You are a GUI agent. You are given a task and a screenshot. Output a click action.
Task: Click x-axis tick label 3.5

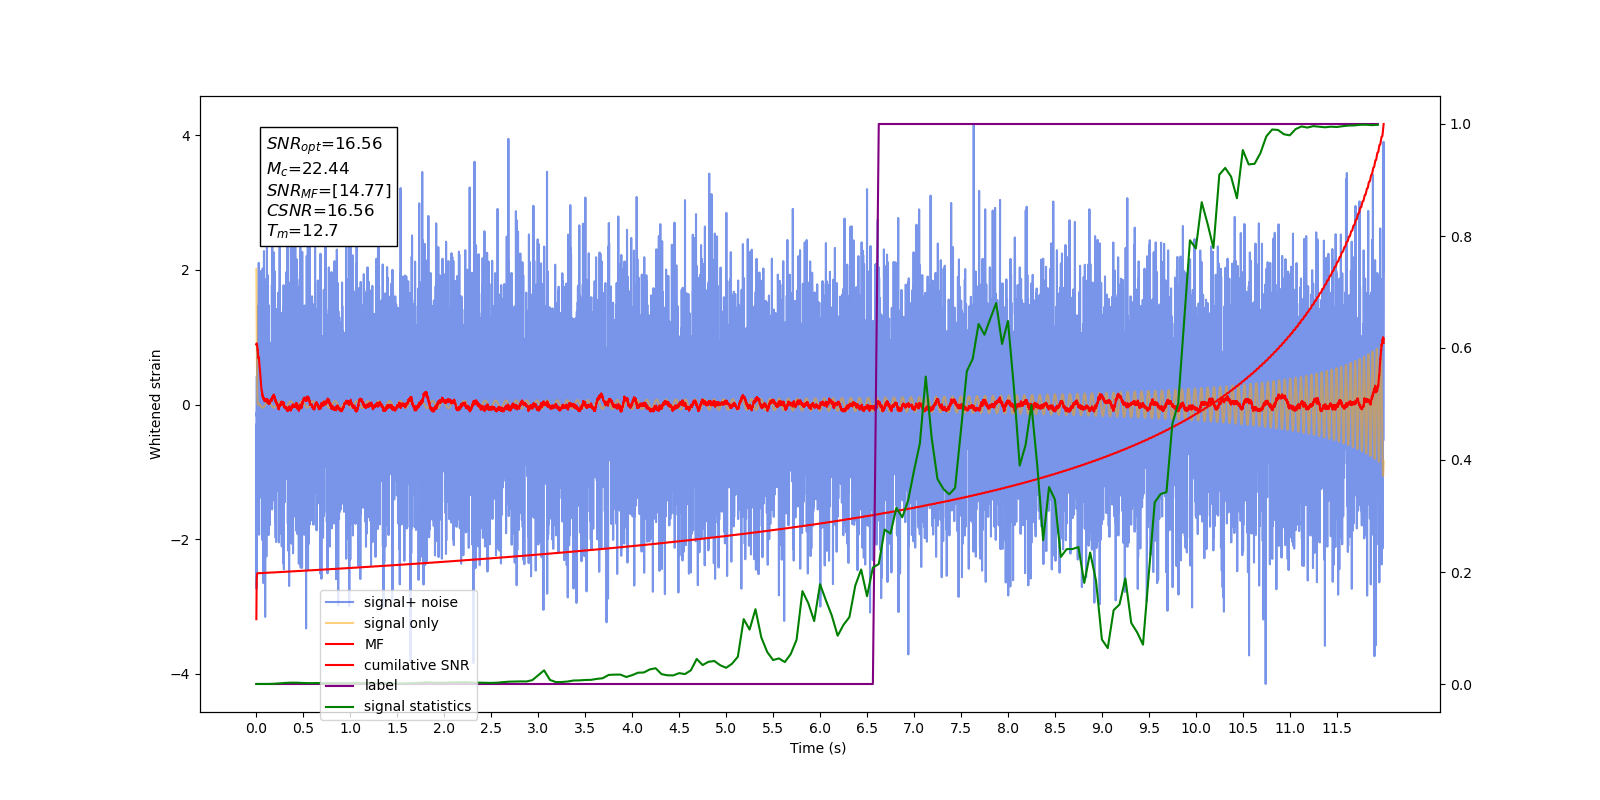click(x=585, y=728)
